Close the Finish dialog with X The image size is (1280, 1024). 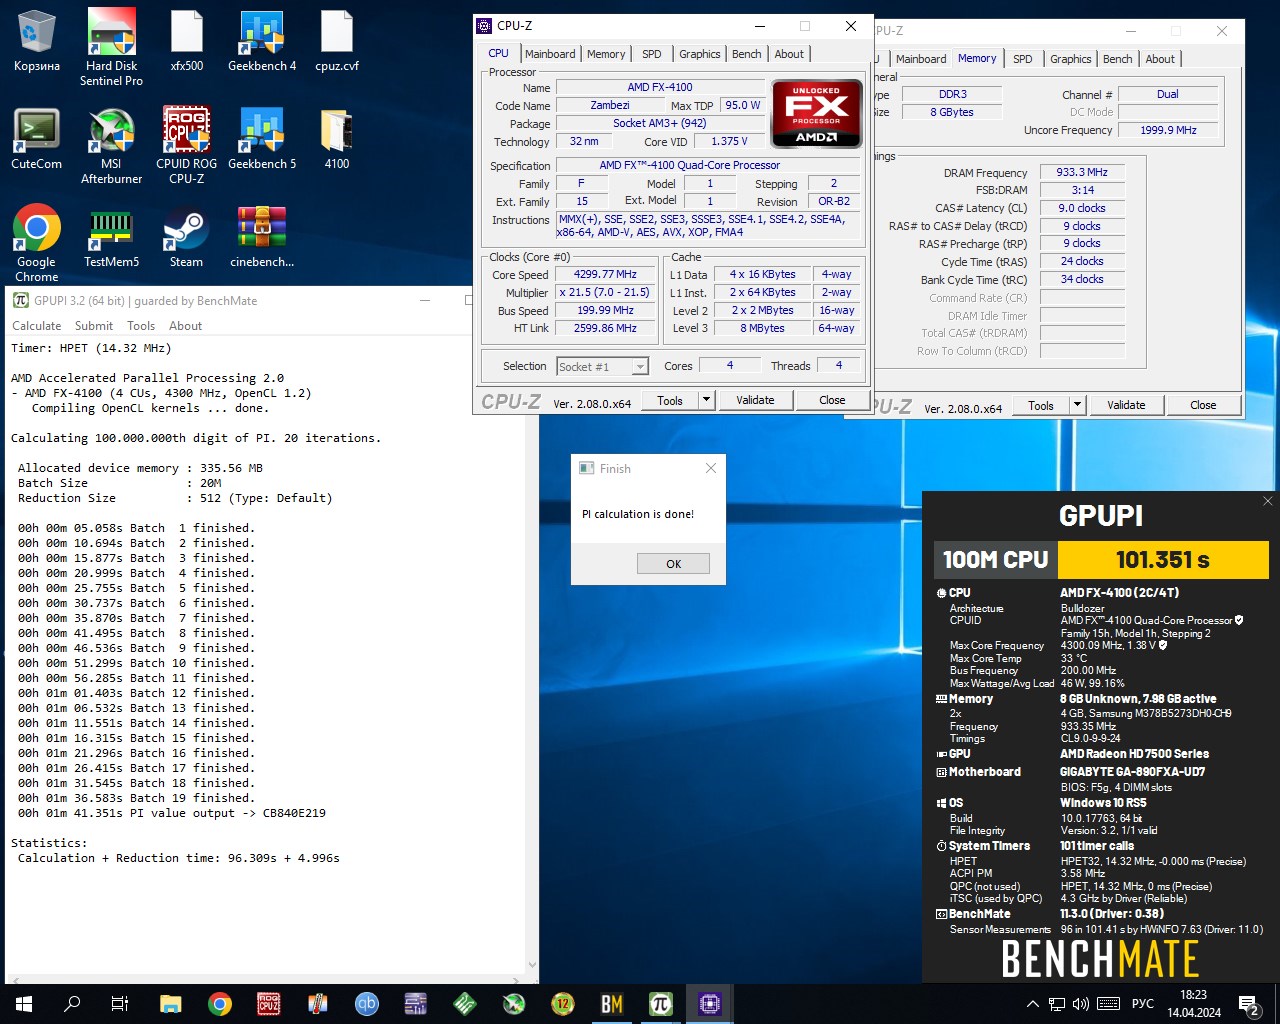point(710,468)
